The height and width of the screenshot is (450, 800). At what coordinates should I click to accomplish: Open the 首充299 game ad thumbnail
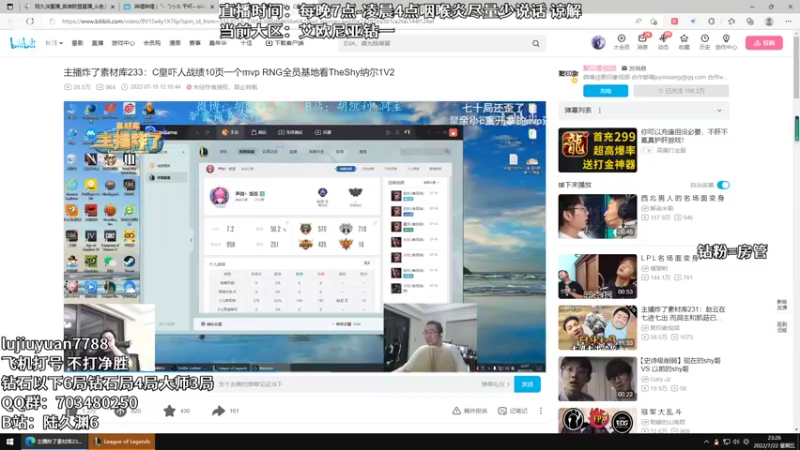coord(597,150)
